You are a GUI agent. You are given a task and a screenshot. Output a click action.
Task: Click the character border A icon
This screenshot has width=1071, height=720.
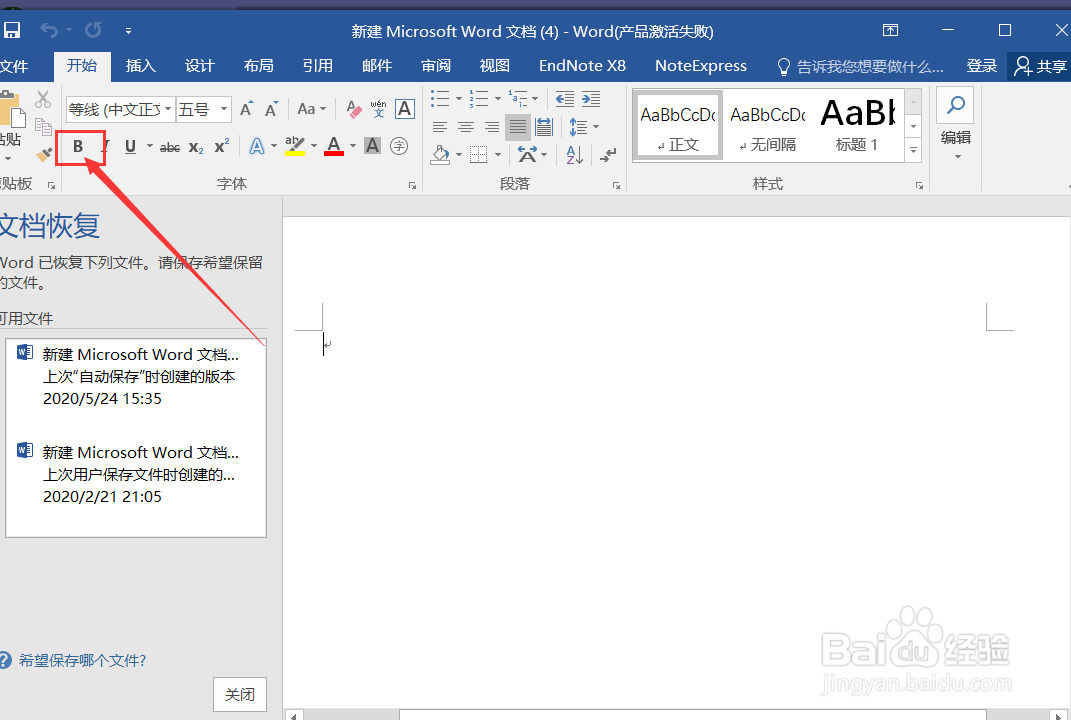405,109
